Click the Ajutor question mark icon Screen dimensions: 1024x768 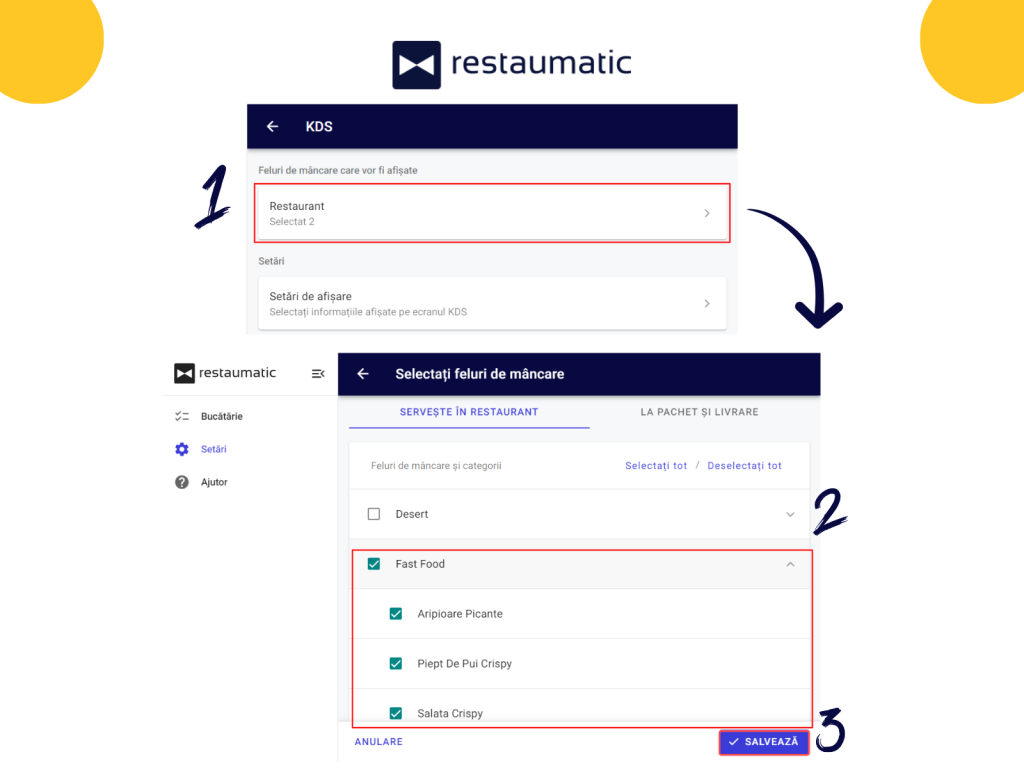pos(182,482)
